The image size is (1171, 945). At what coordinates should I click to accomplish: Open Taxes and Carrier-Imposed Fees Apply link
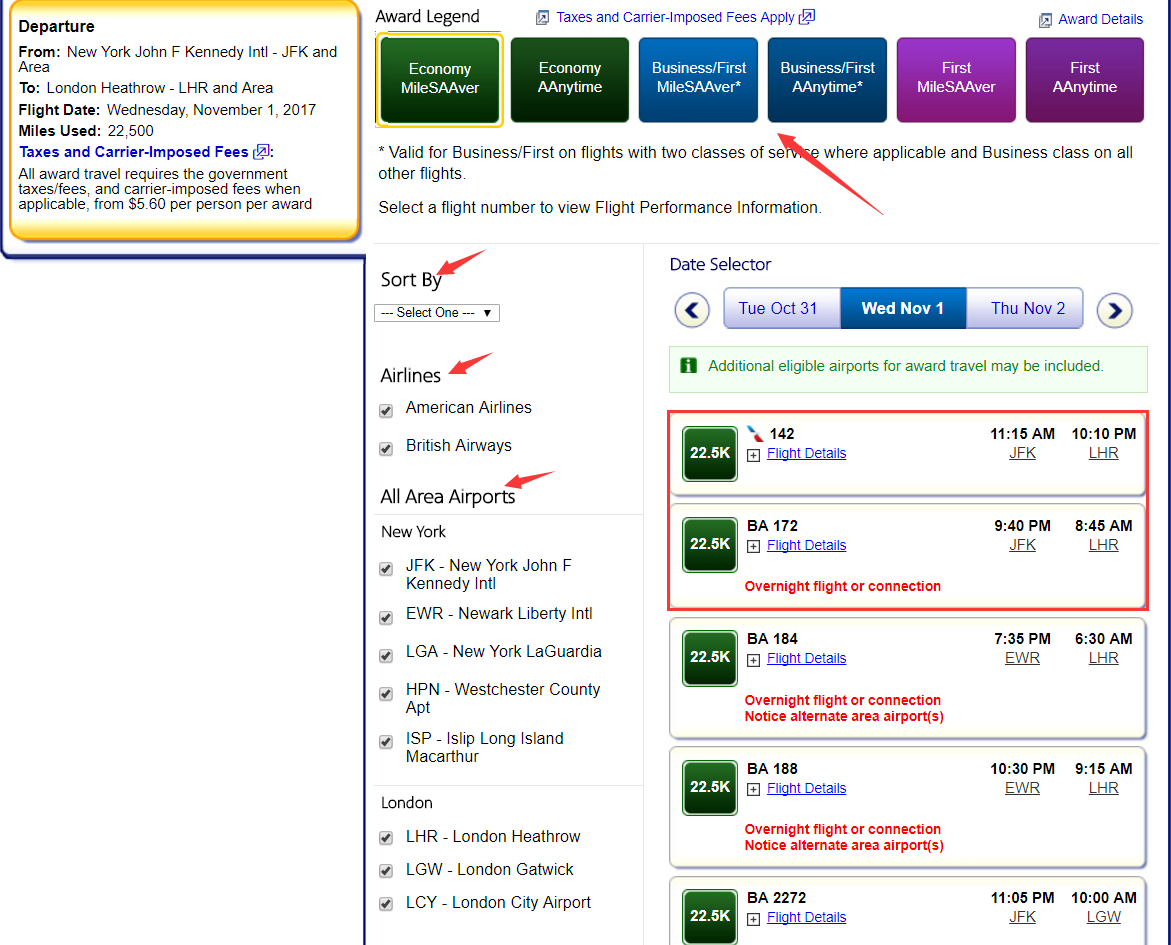tap(675, 17)
